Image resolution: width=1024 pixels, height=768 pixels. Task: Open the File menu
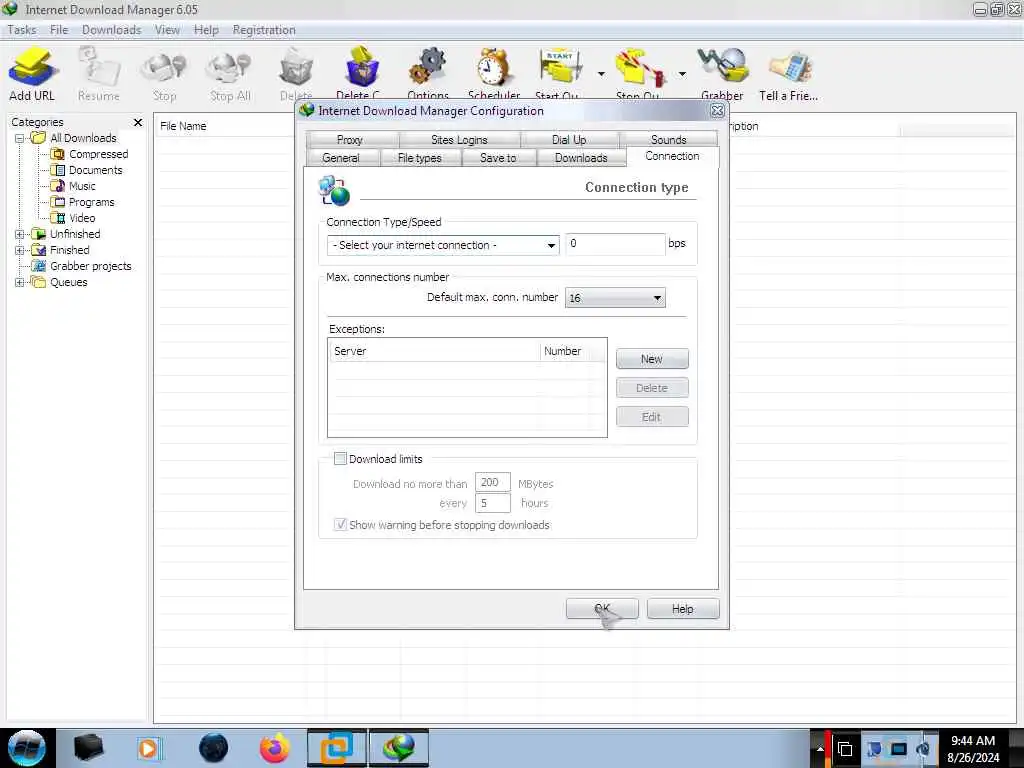coord(59,30)
